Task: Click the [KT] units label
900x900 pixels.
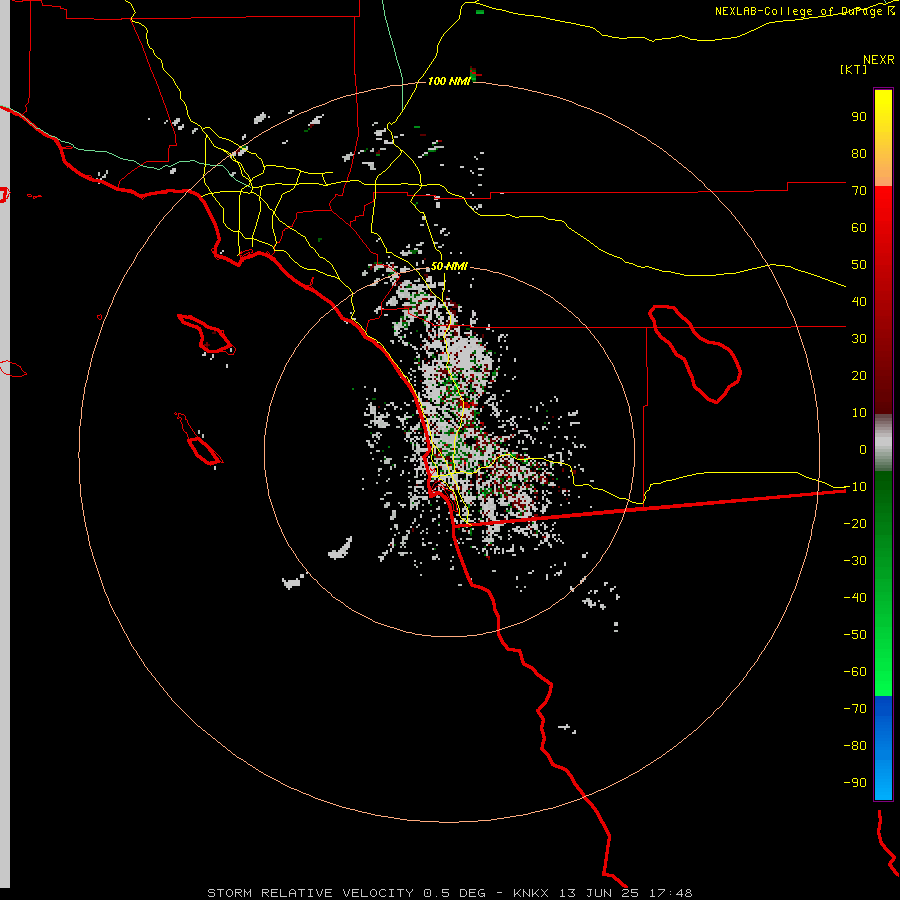Action: click(853, 69)
